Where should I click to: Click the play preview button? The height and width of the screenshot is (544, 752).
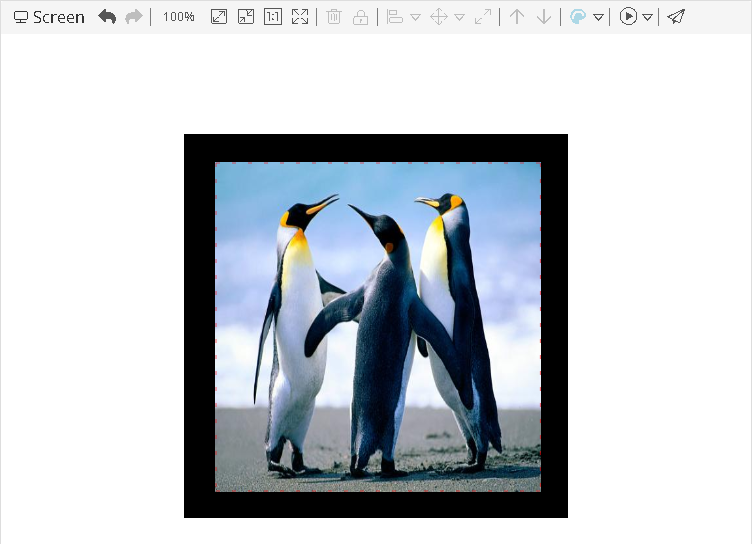(x=628, y=17)
